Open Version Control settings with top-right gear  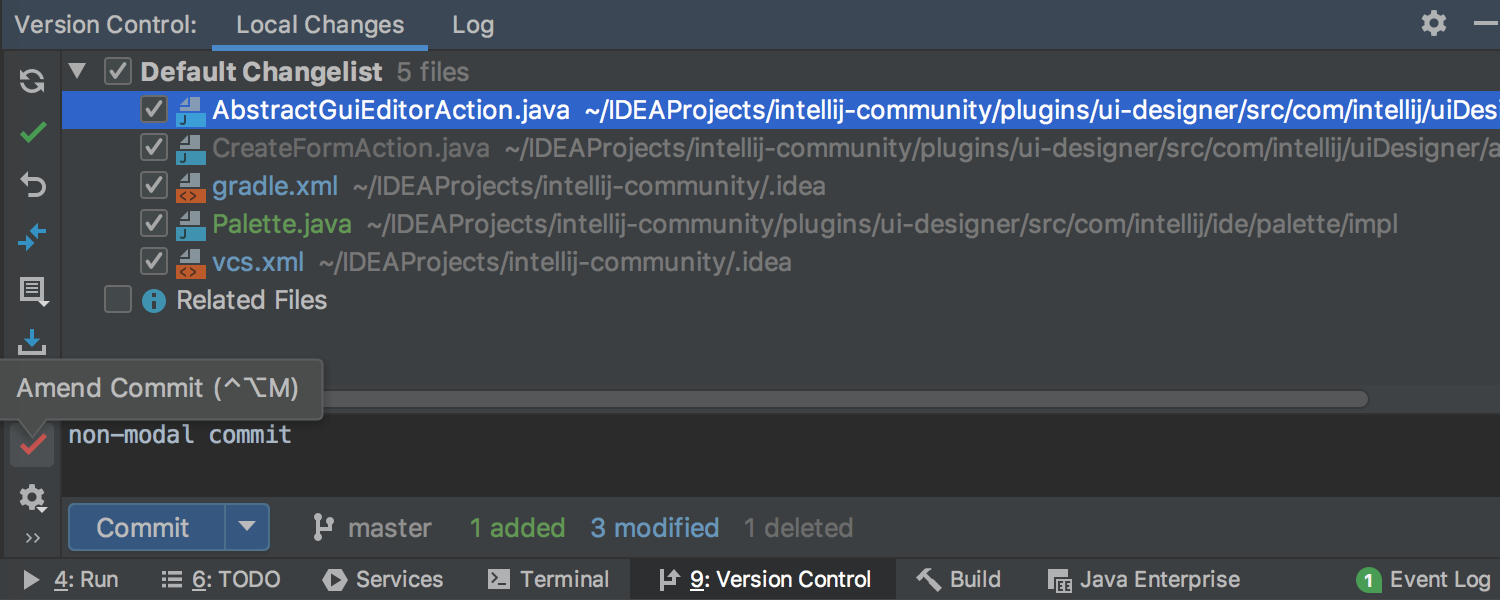(x=1434, y=22)
